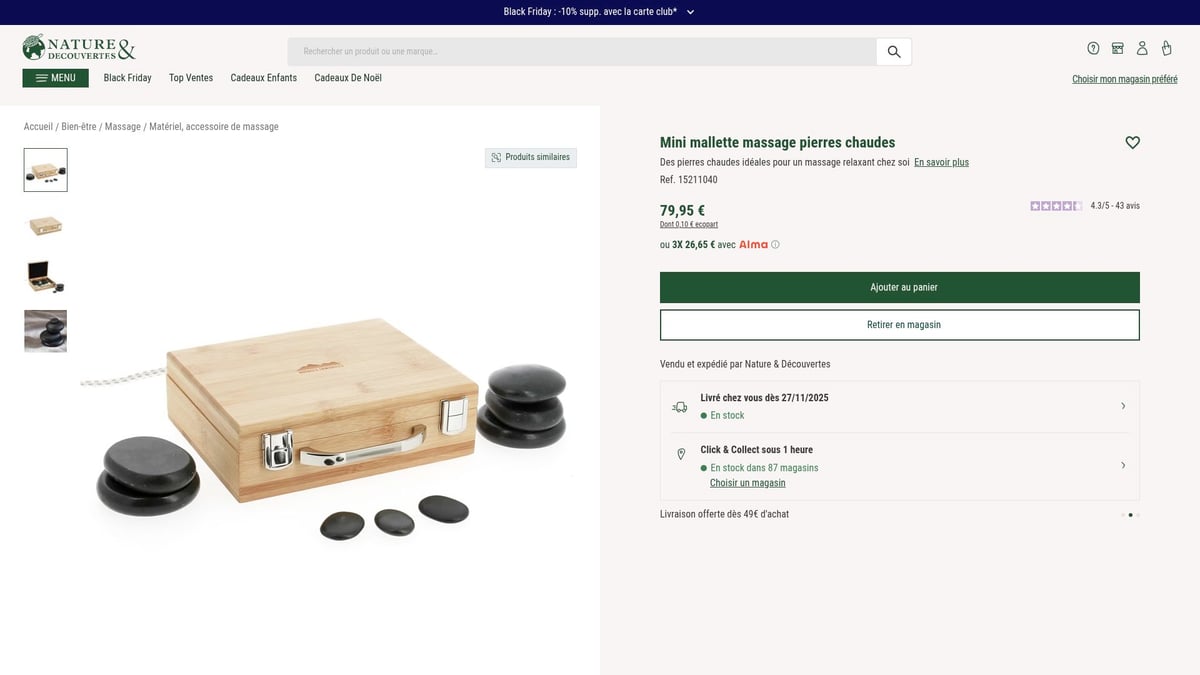1200x675 pixels.
Task: Click the Nature & Découvertes logo
Action: click(x=78, y=47)
